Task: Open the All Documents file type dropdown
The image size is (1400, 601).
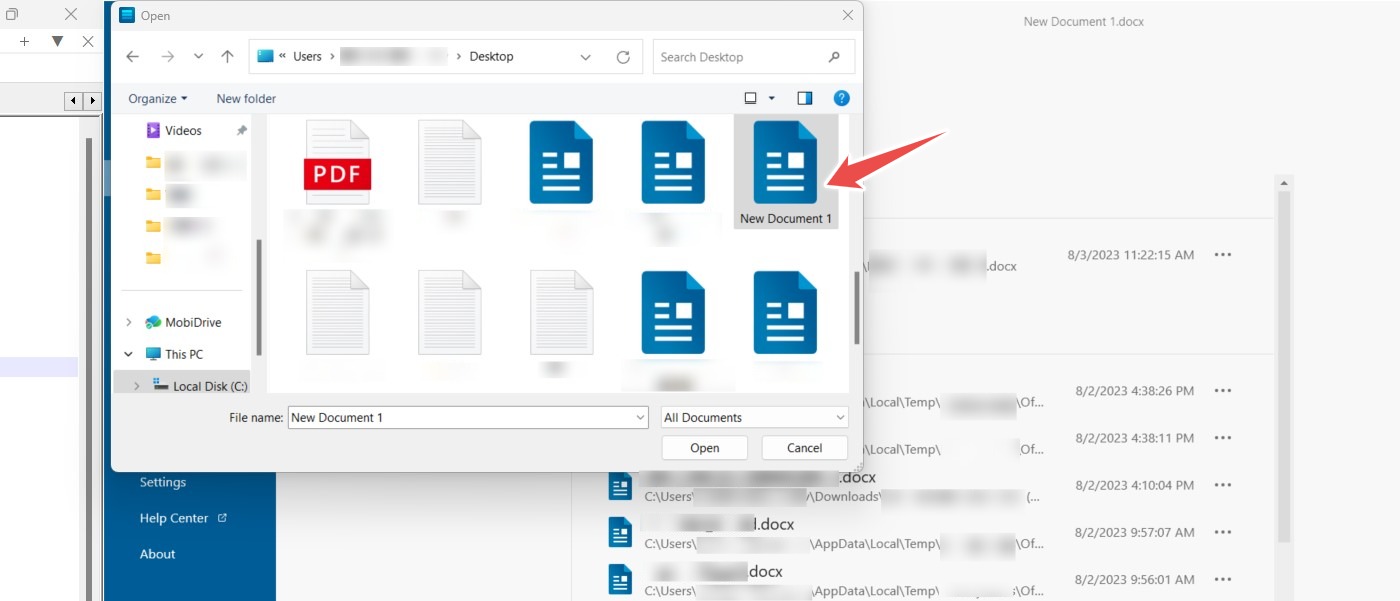Action: pyautogui.click(x=754, y=418)
